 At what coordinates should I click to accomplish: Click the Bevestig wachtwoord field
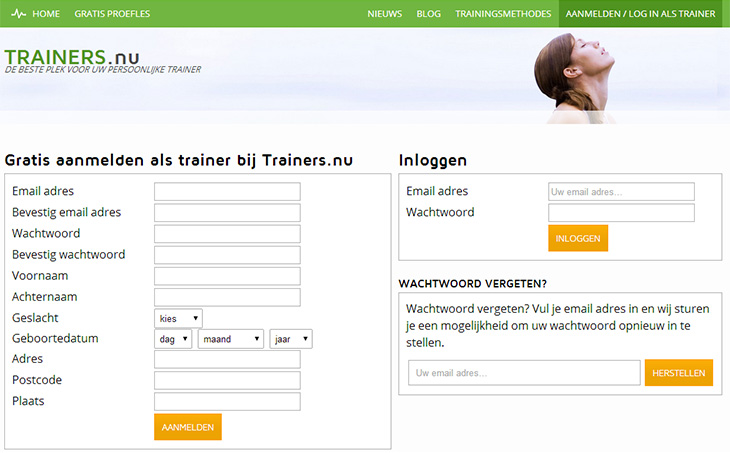click(x=227, y=255)
